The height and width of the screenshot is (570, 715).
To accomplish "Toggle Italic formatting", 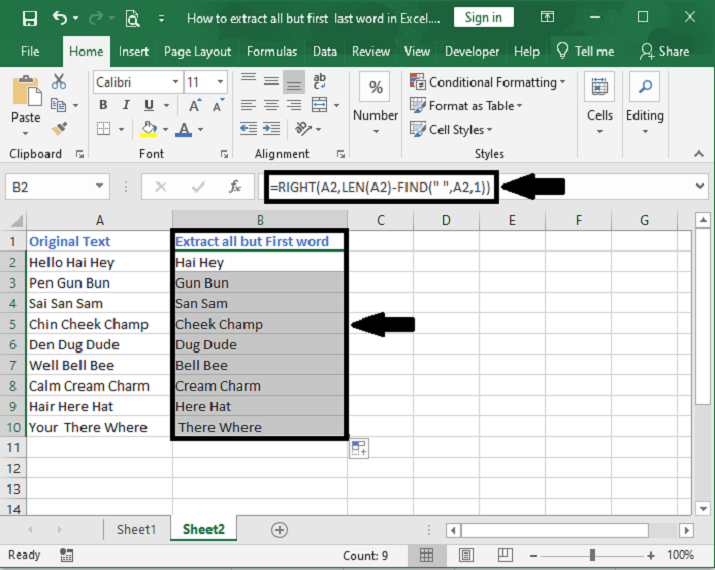I will click(x=126, y=105).
